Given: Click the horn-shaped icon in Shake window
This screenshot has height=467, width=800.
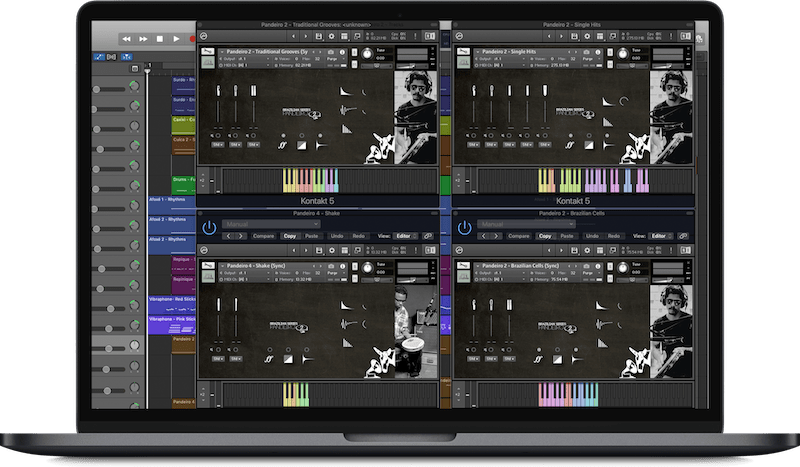Looking at the screenshot, I should click(308, 359).
